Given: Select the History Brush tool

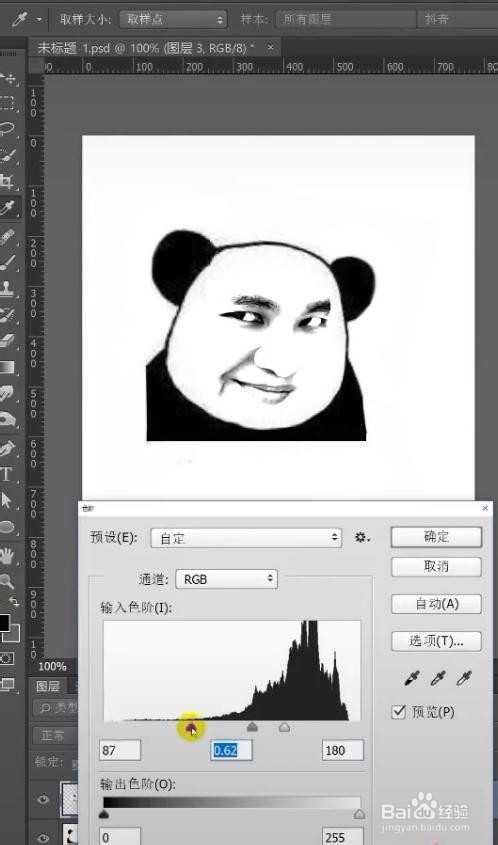Looking at the screenshot, I should [8, 314].
